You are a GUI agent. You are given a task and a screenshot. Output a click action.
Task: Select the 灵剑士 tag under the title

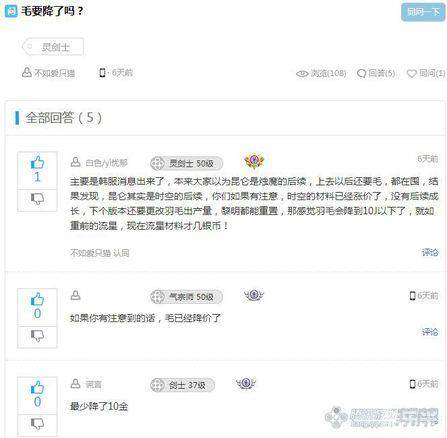[53, 47]
